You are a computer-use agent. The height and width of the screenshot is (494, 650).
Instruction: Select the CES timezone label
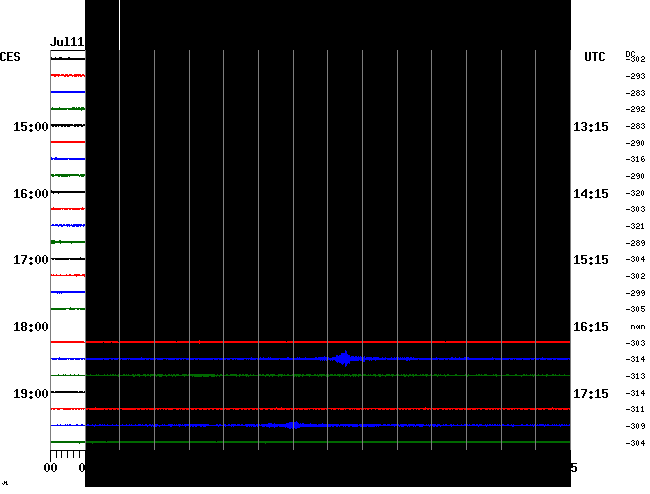coord(10,57)
